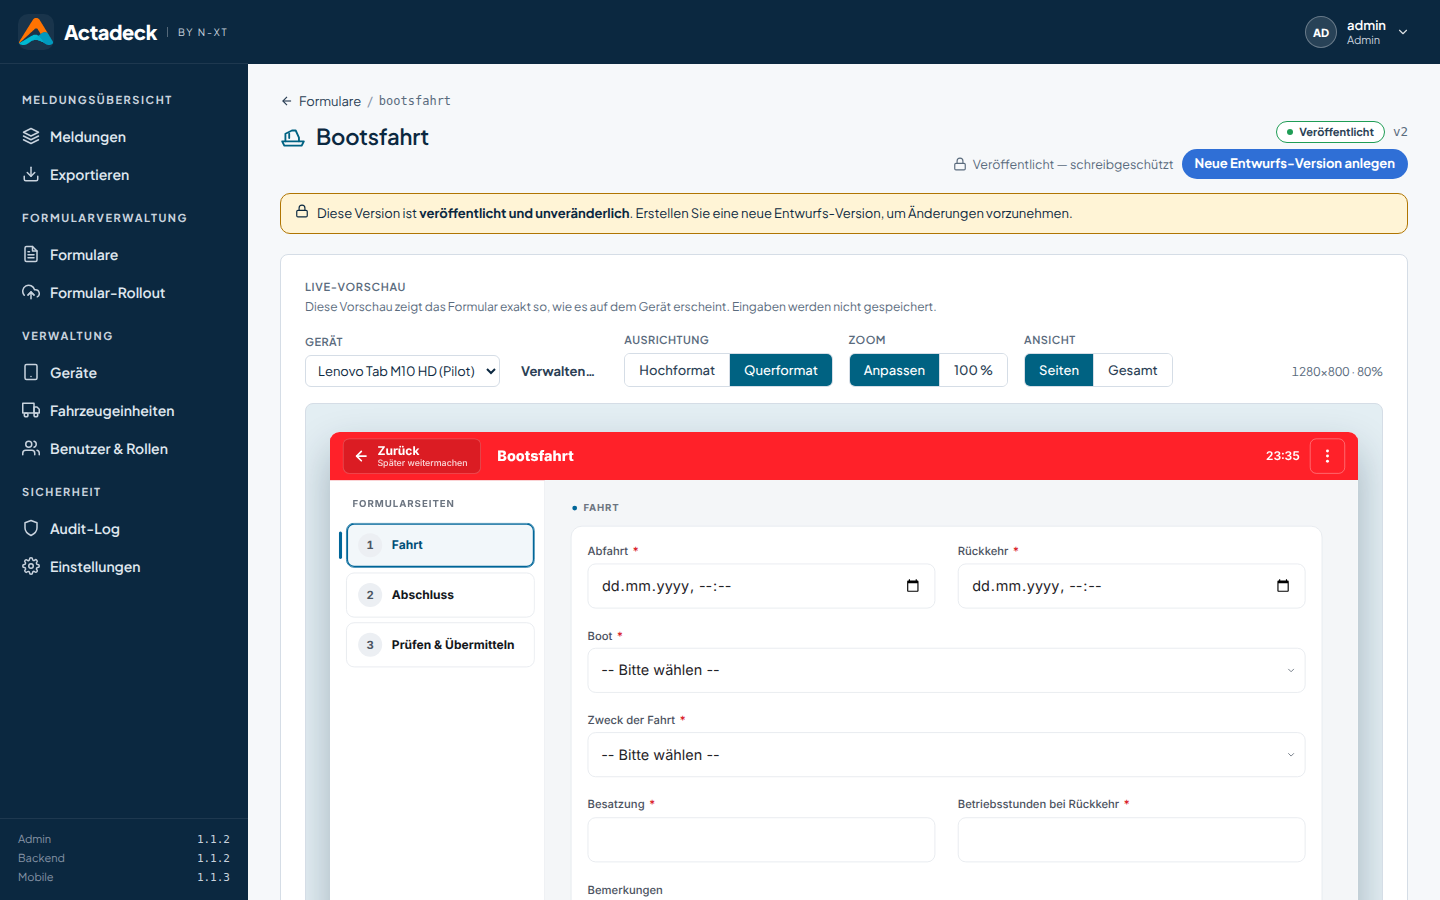1440x900 pixels.
Task: Click the Einstellungen gear icon
Action: click(x=31, y=566)
